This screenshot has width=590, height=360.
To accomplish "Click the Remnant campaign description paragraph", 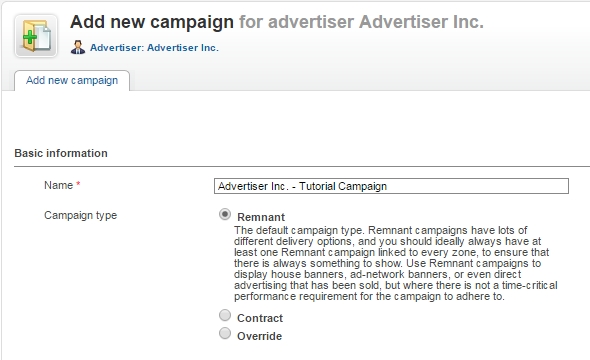I will 395,263.
